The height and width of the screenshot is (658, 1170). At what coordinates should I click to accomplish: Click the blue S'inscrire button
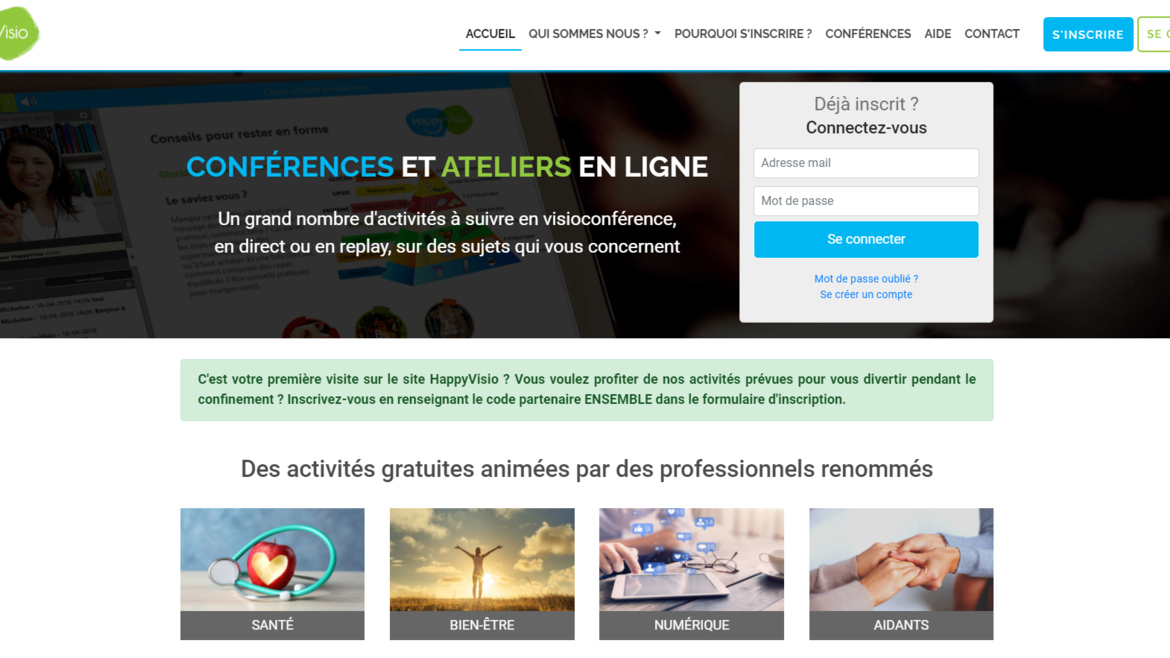pos(1088,34)
